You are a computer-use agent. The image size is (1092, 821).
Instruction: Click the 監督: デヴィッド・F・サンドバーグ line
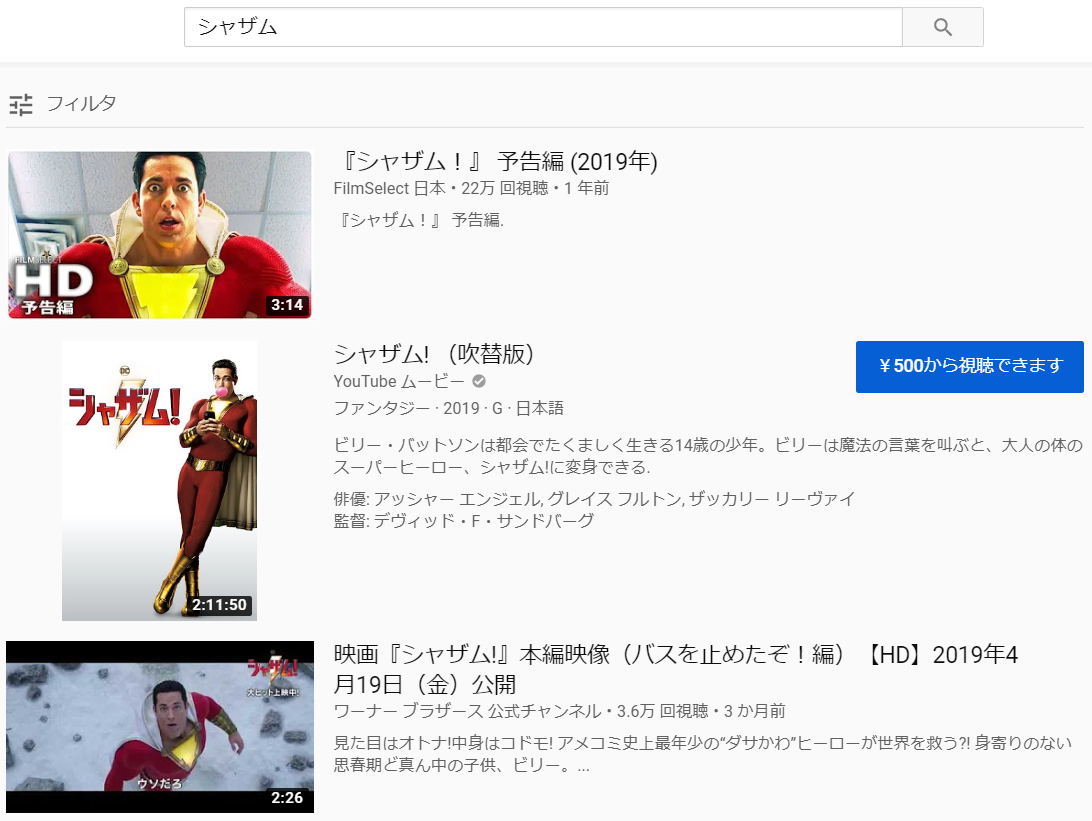[464, 521]
